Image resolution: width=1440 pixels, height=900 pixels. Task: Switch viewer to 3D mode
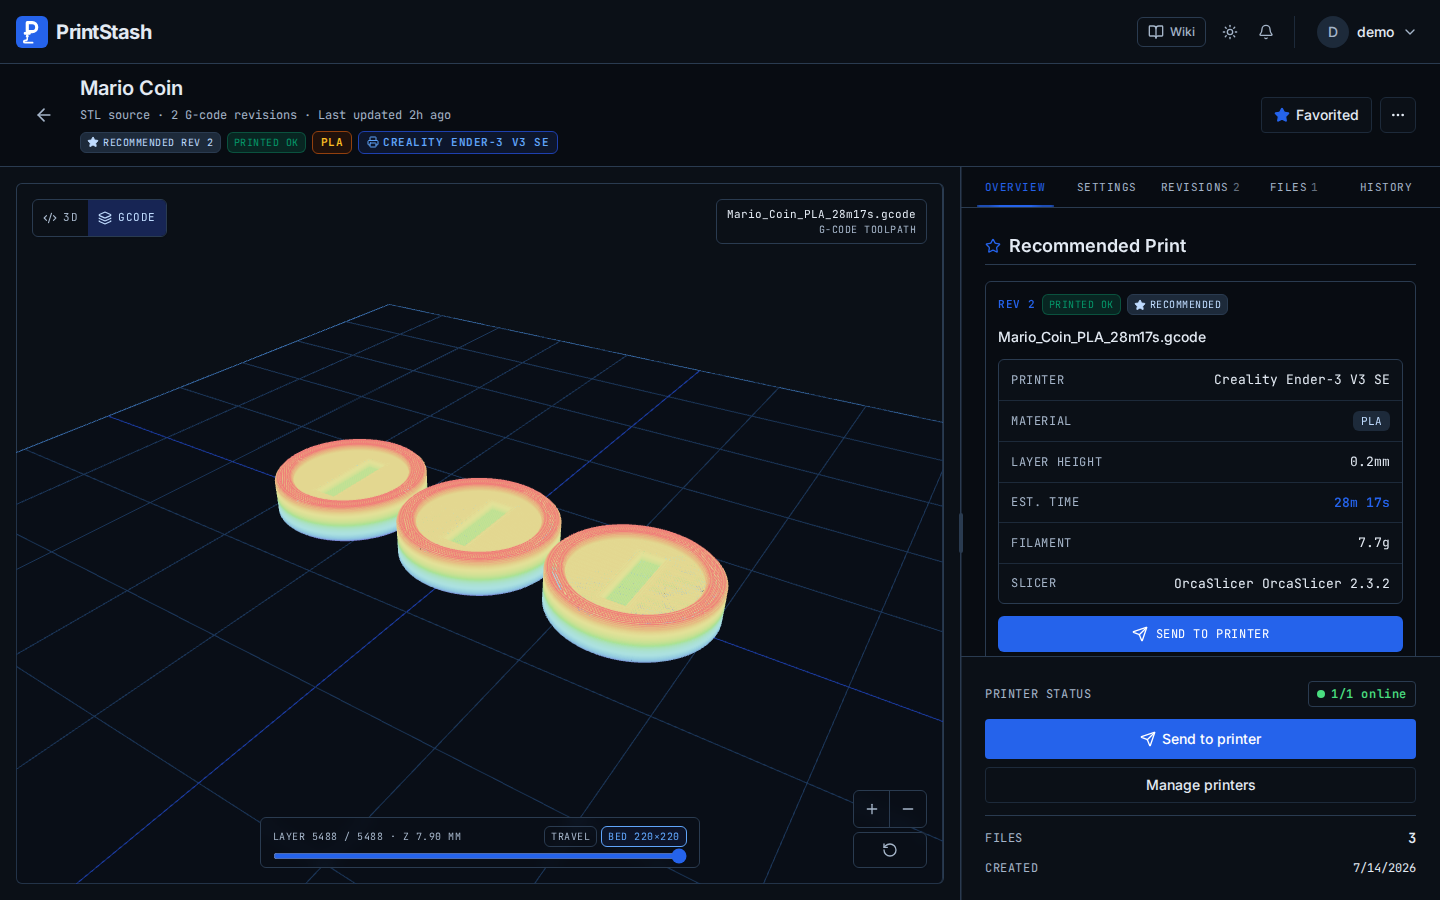click(x=61, y=218)
